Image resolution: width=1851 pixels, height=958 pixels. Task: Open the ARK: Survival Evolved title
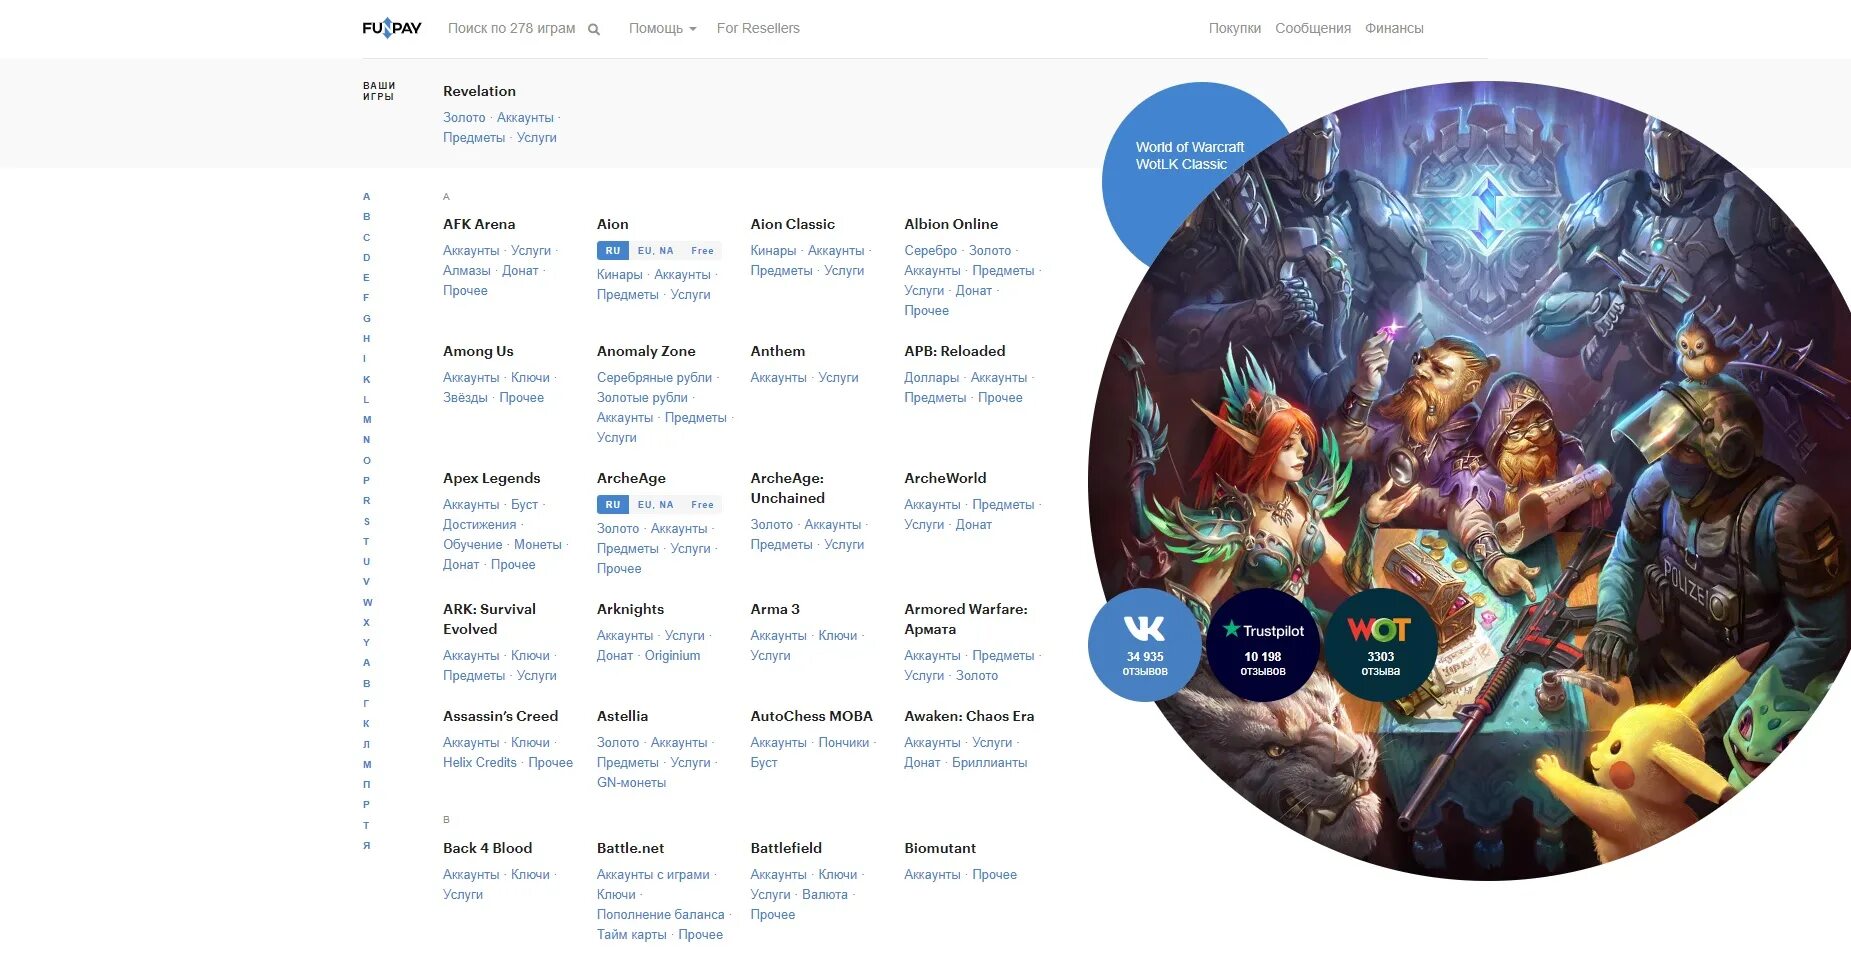[x=489, y=619]
